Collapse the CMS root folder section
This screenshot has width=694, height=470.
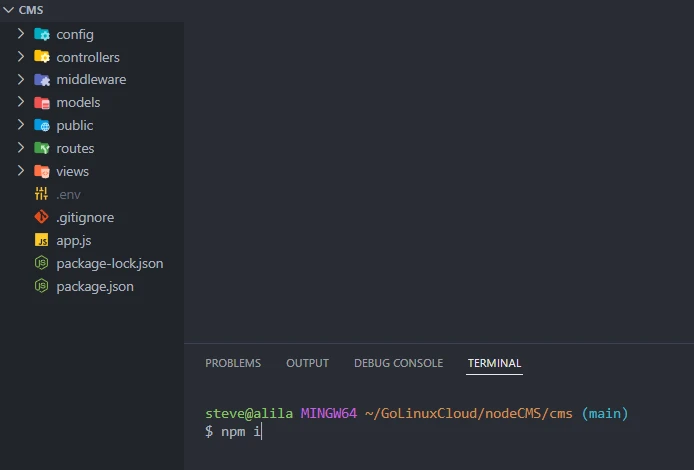pos(10,9)
